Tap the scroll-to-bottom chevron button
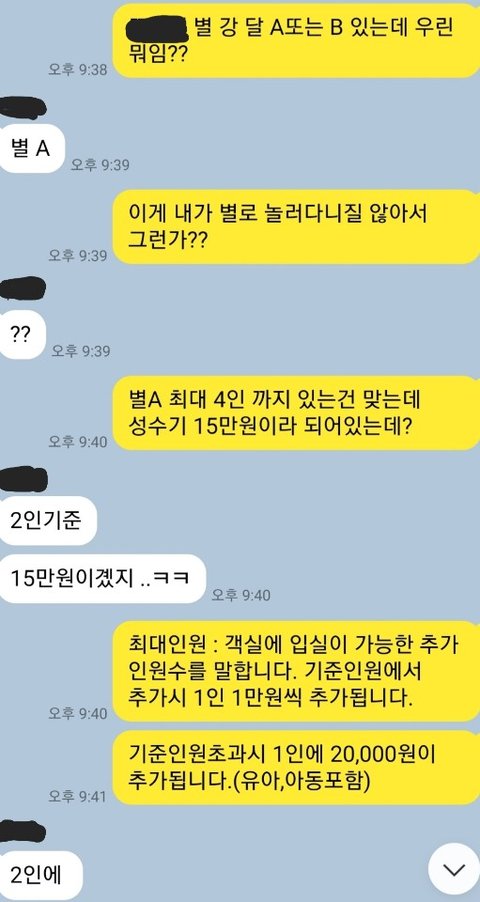480x902 pixels. coord(454,869)
